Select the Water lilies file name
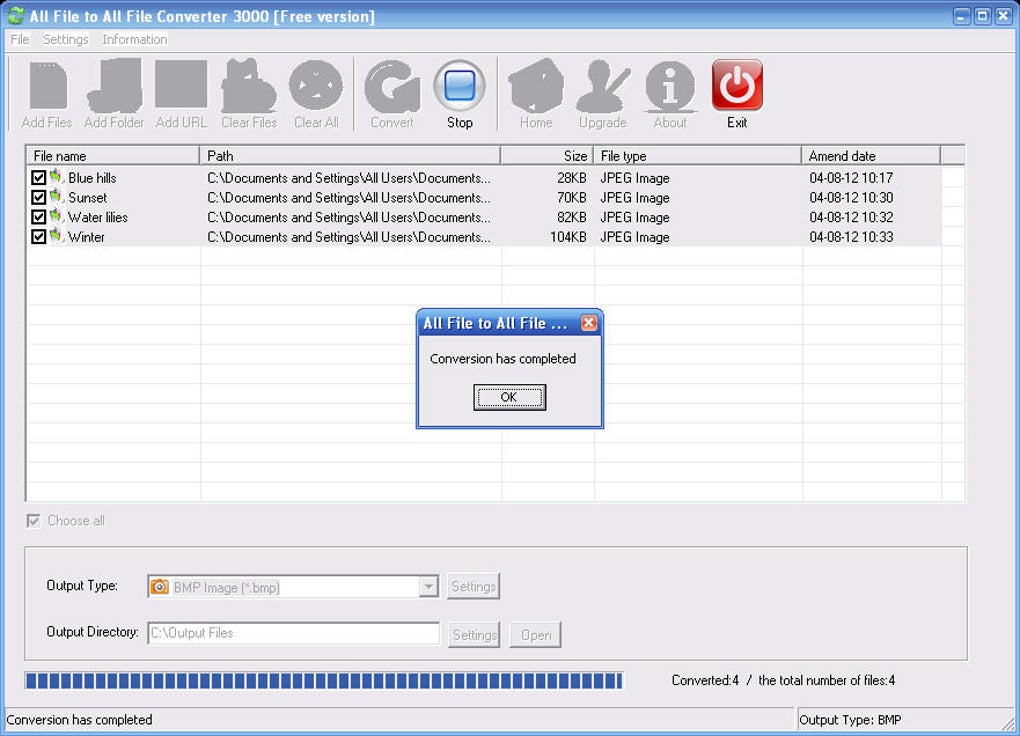Screen dimensions: 1020x736 point(98,217)
